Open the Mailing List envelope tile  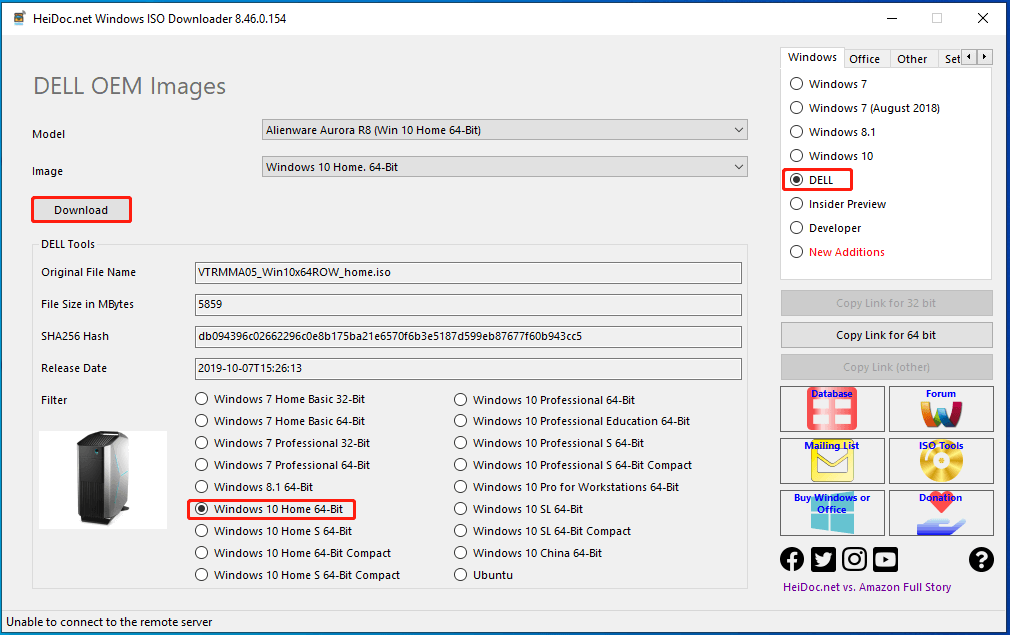(x=832, y=461)
